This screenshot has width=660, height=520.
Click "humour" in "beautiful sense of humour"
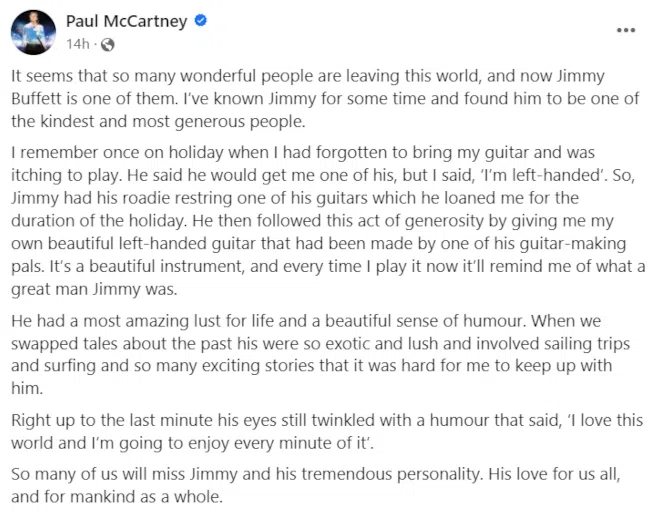494,321
